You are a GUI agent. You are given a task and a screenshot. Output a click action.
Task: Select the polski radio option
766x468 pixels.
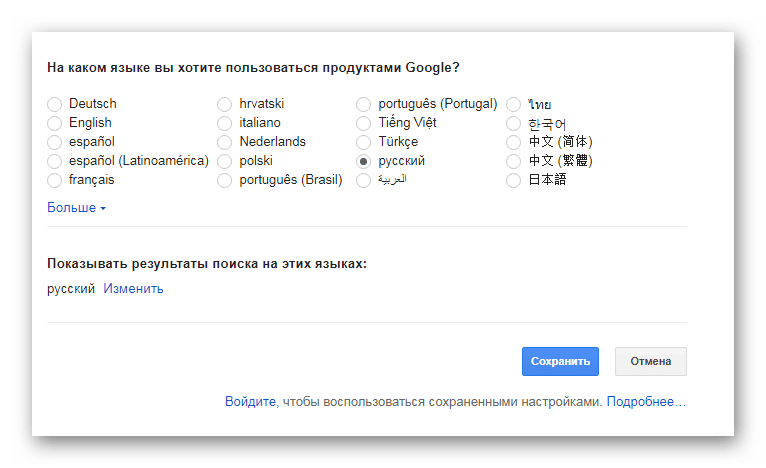pyautogui.click(x=224, y=161)
